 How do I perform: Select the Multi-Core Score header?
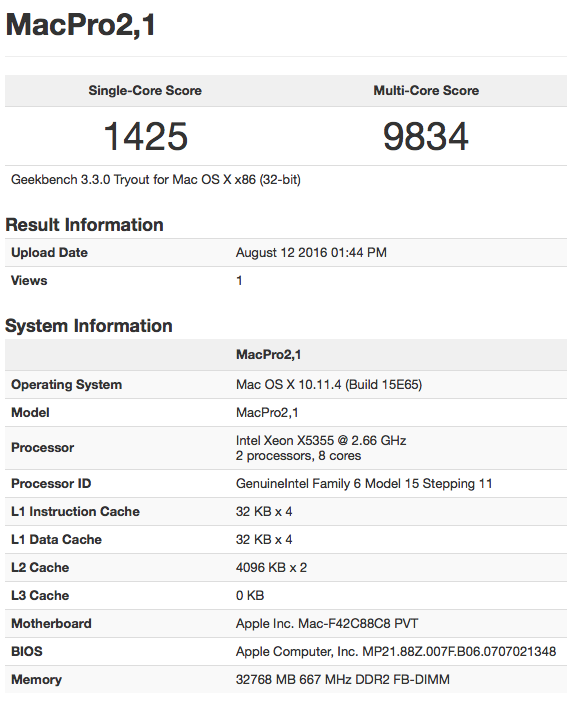pyautogui.click(x=426, y=90)
